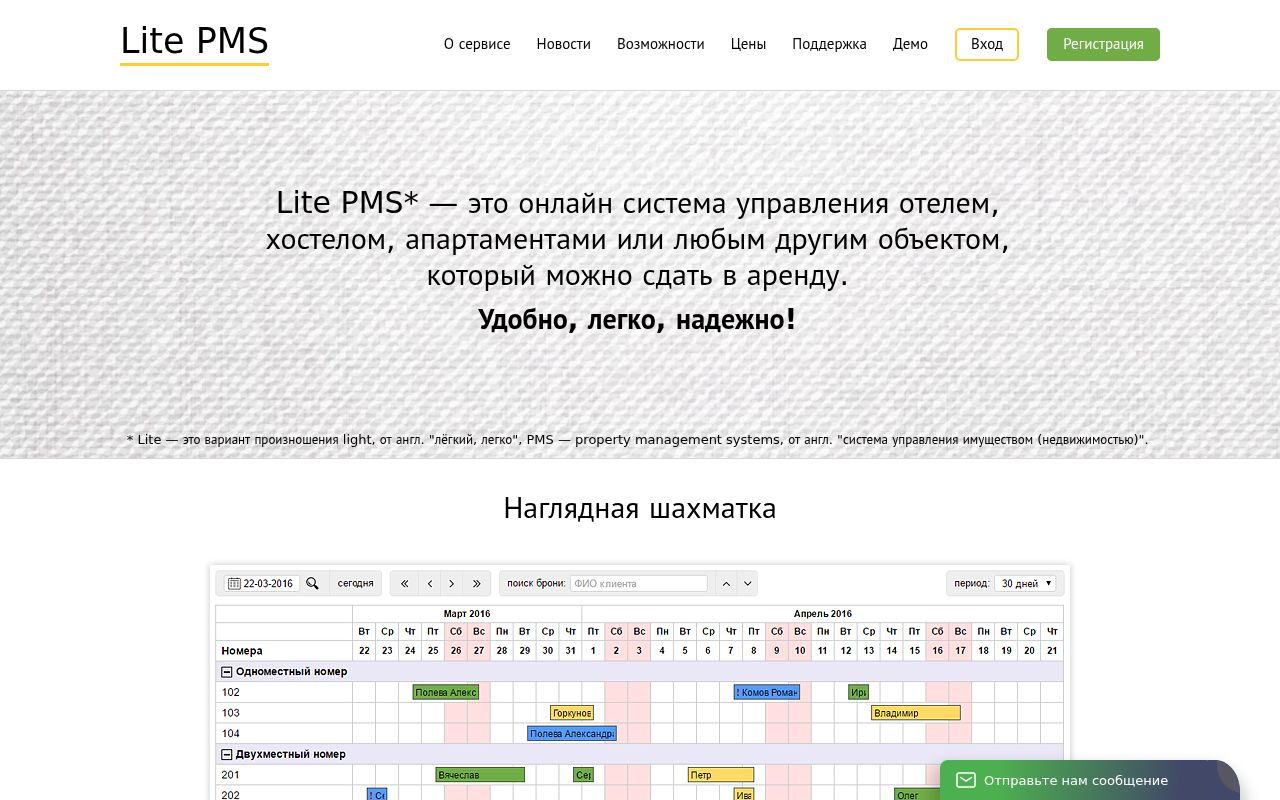1280x800 pixels.
Task: Collapse the Одноместный номер group
Action: [227, 672]
